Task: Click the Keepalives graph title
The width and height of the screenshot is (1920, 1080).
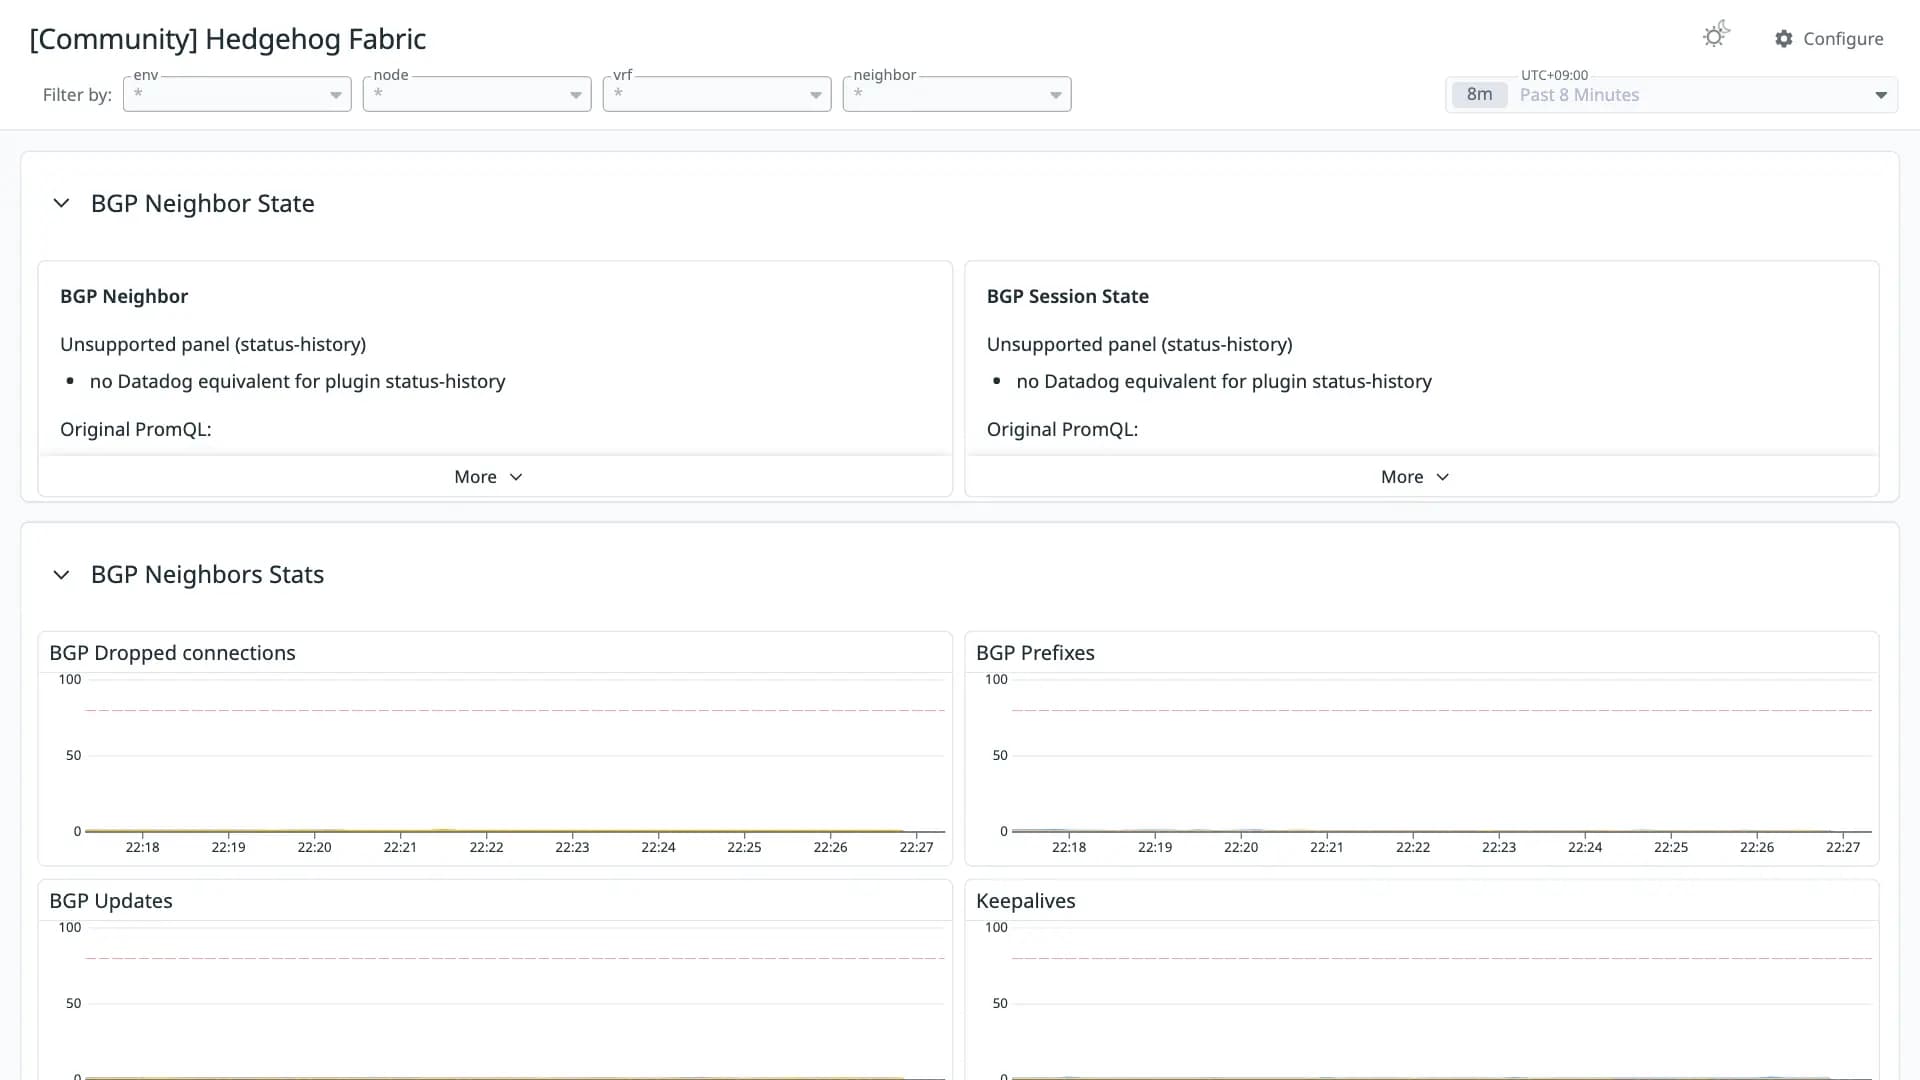Action: click(1025, 901)
